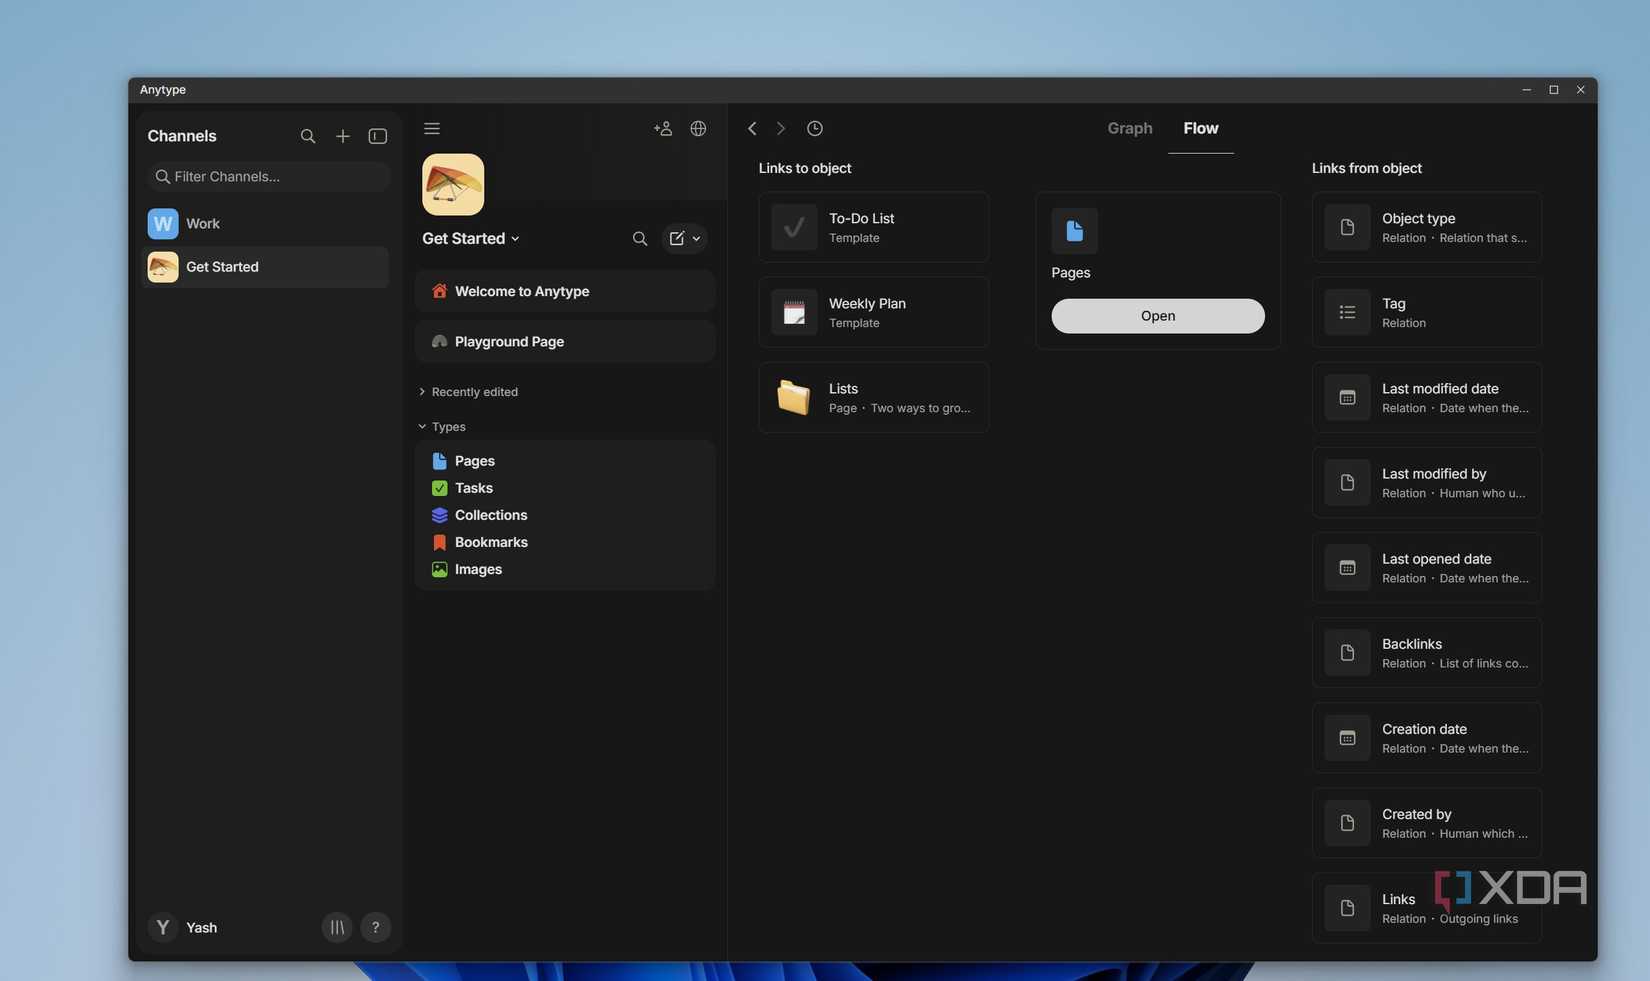Invite a member with the add-person icon
The width and height of the screenshot is (1650, 981).
(x=663, y=128)
